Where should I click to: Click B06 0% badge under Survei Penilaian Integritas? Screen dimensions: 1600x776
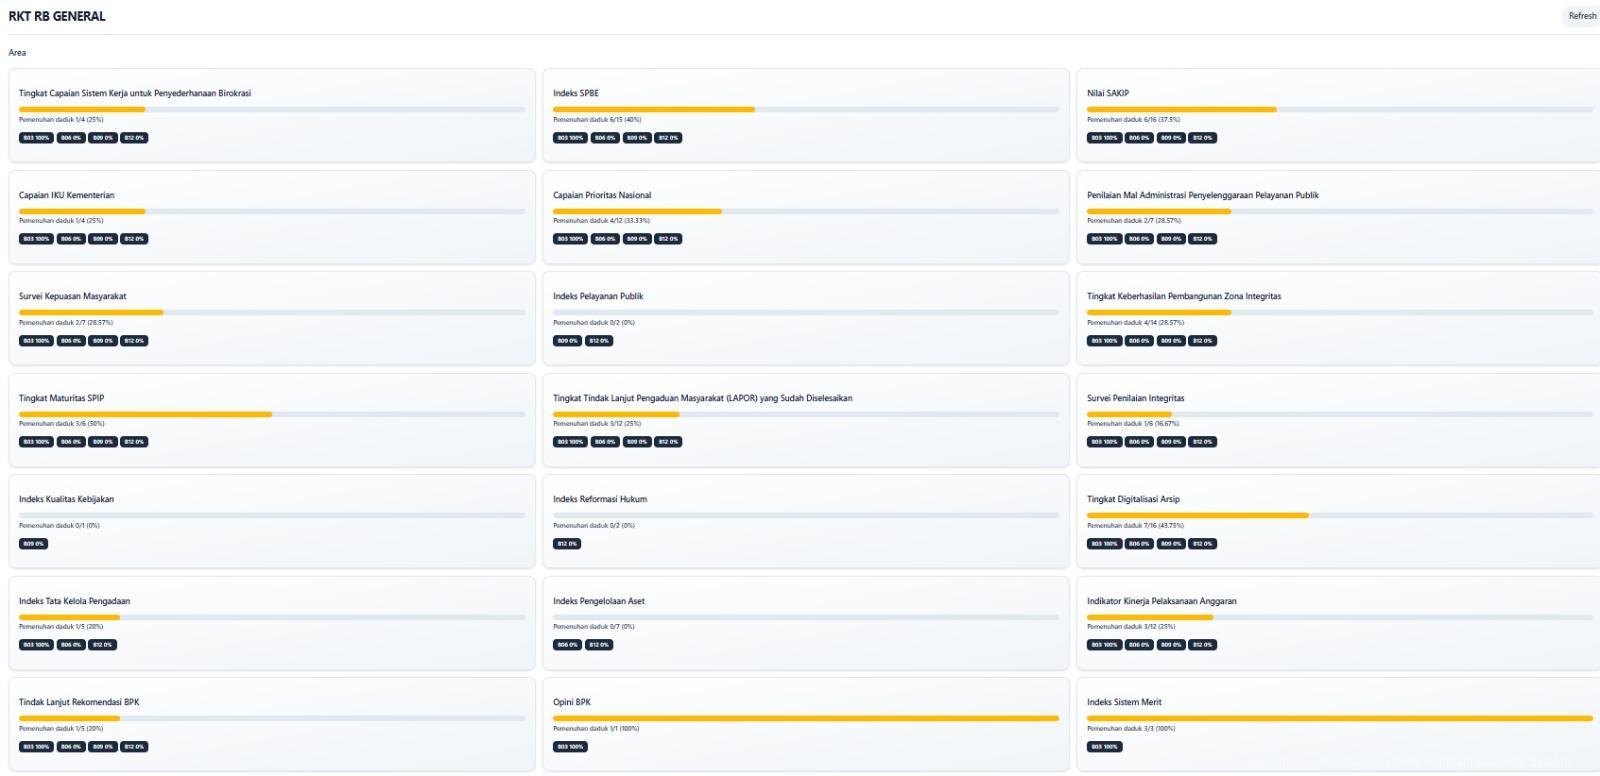click(1138, 442)
